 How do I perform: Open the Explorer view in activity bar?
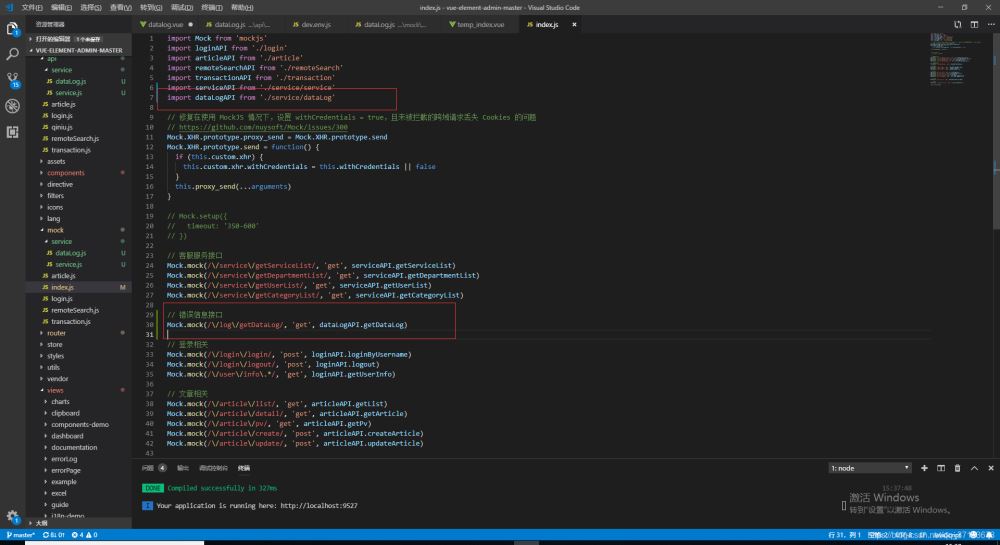[13, 29]
